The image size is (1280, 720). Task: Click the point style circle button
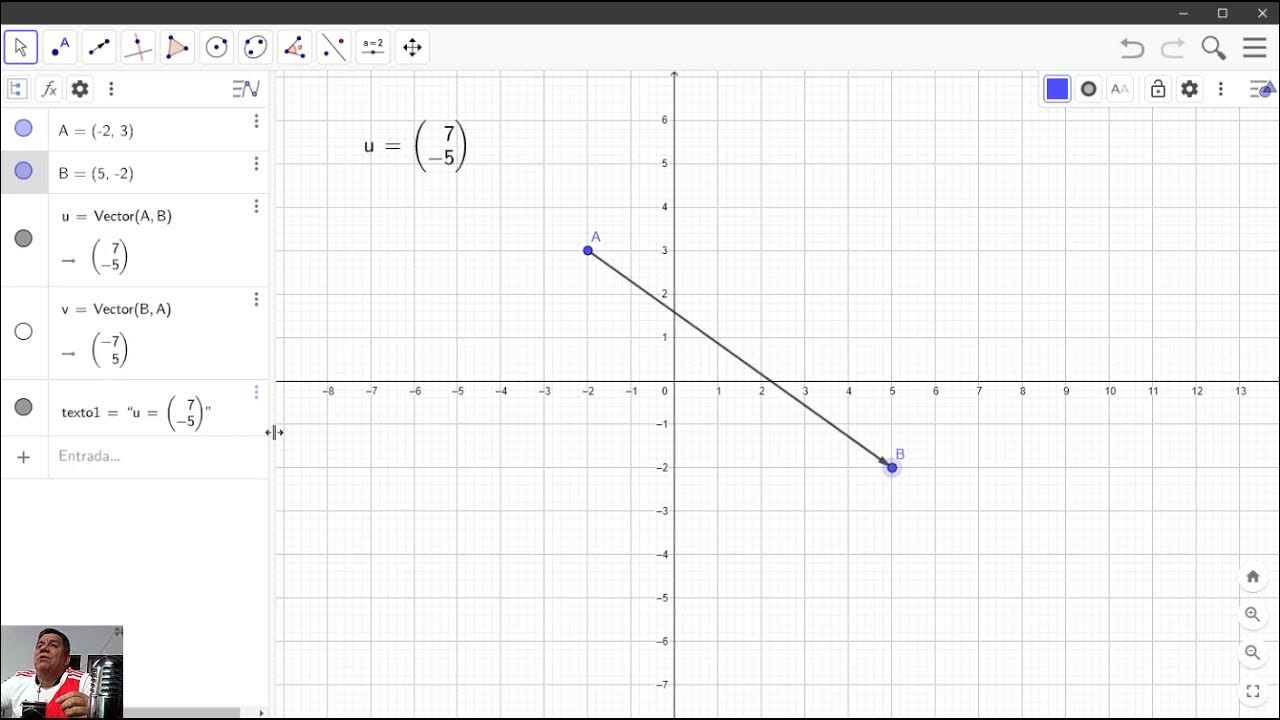[x=1088, y=89]
